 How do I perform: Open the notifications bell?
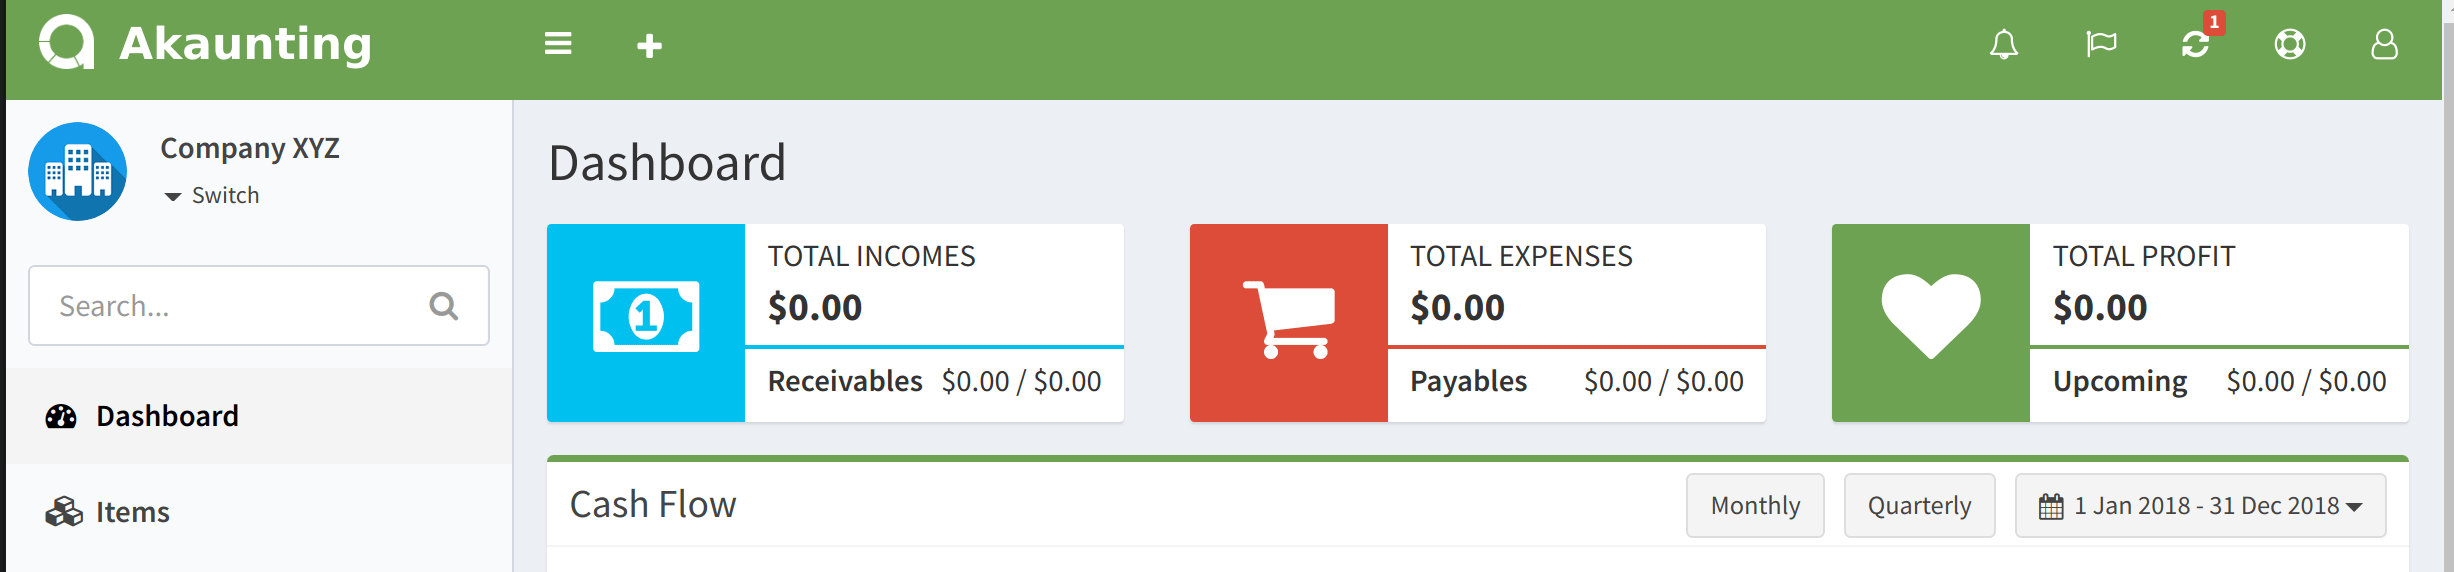(x=2003, y=44)
